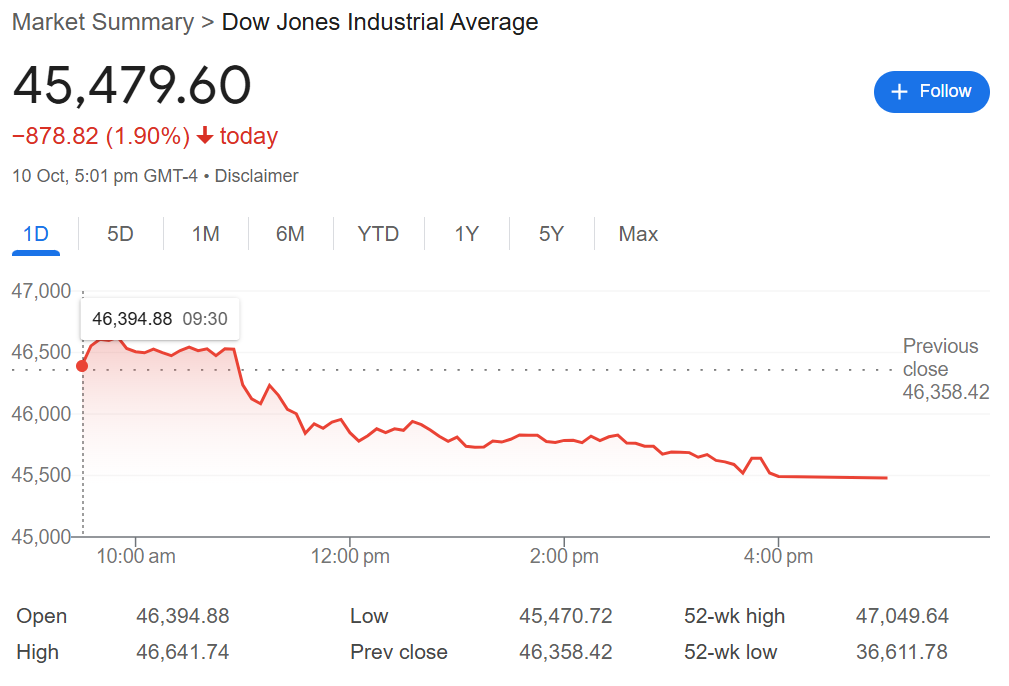Click the plus icon on Follow button
Viewport: 1009px width, 686px height.
899,92
